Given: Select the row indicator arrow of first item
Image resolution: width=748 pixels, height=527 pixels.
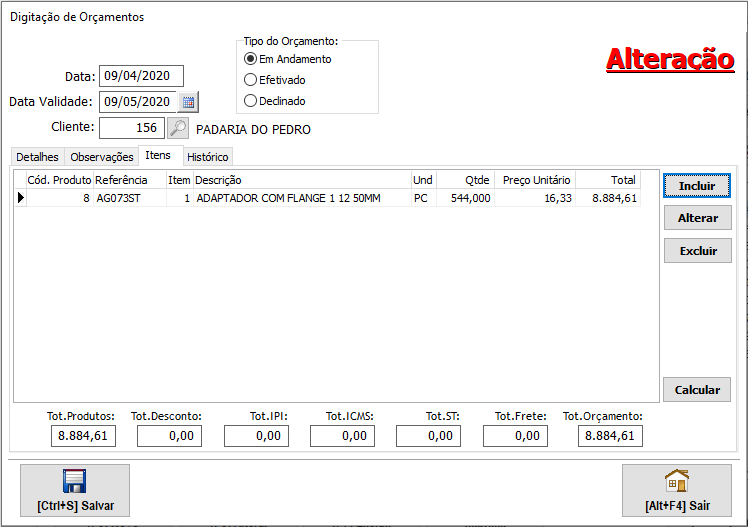Looking at the screenshot, I should pyautogui.click(x=20, y=198).
